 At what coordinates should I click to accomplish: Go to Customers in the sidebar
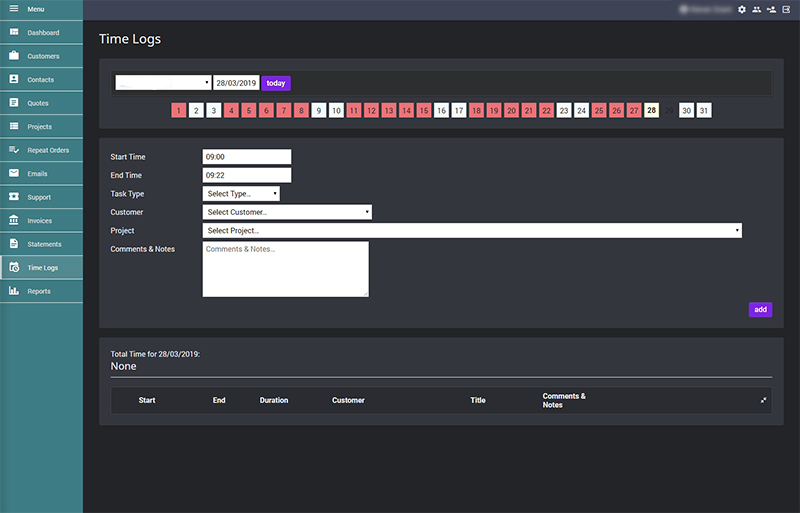click(41, 56)
